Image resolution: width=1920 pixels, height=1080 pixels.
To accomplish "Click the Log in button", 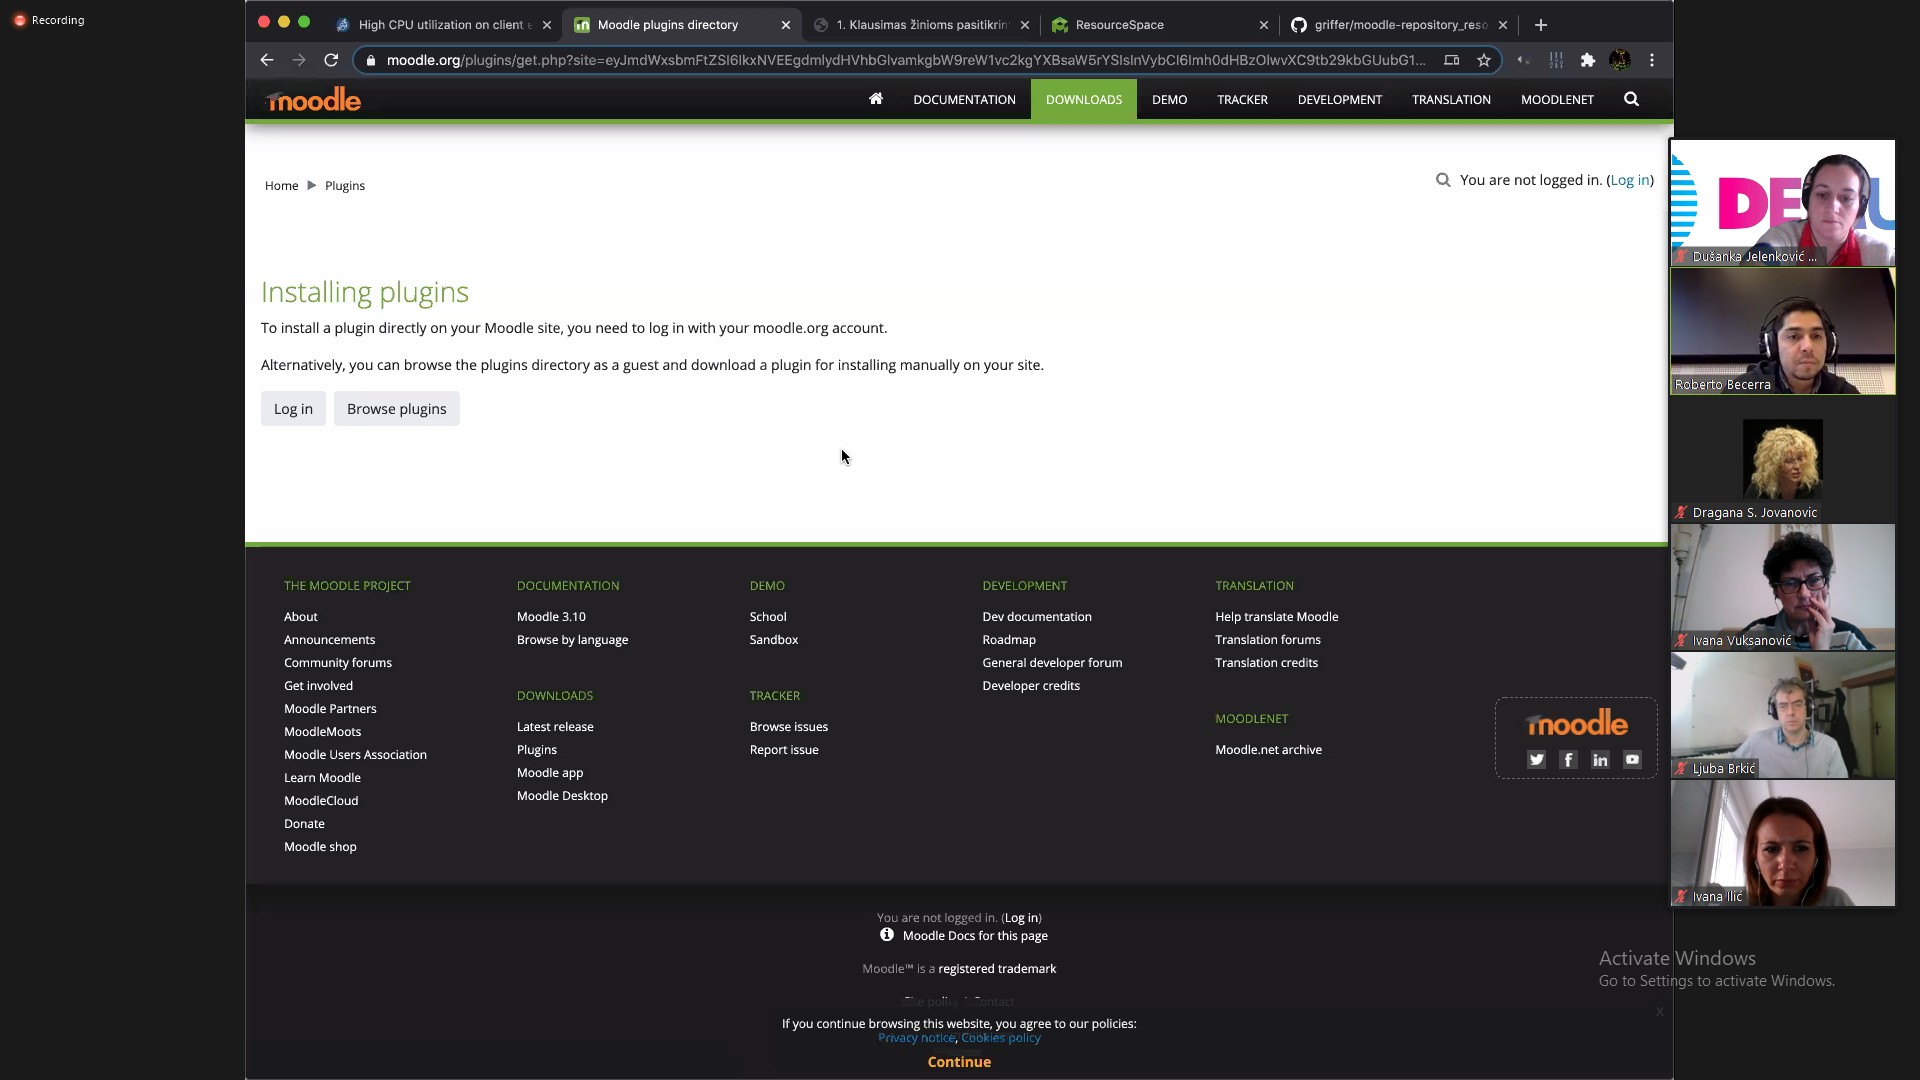I will pos(293,409).
